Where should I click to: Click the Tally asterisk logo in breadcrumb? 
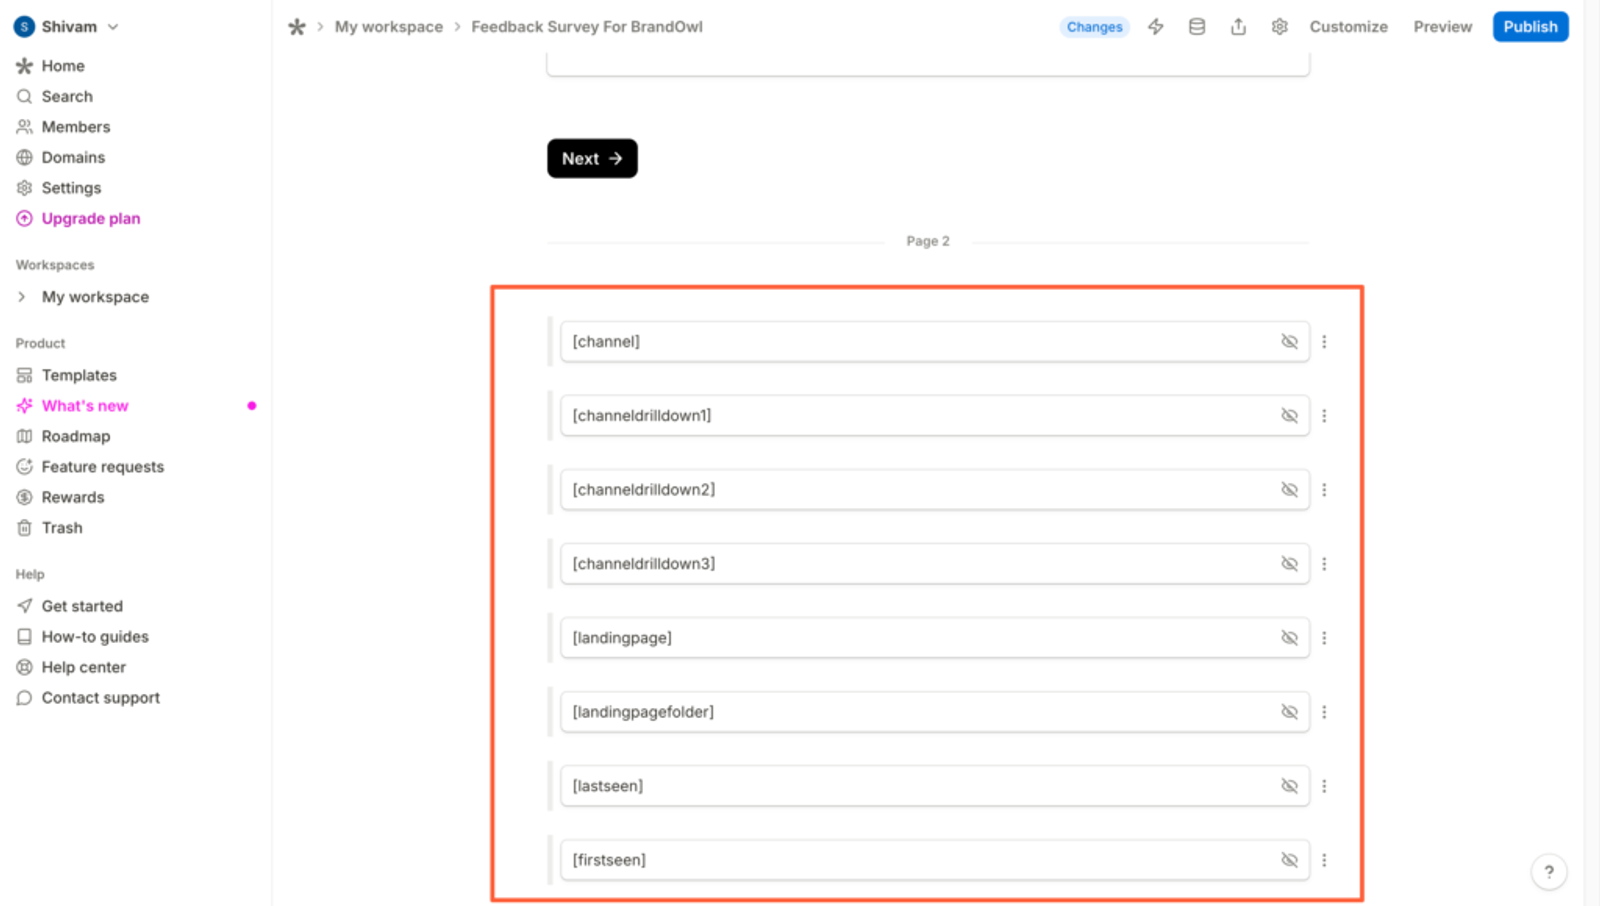tap(297, 27)
